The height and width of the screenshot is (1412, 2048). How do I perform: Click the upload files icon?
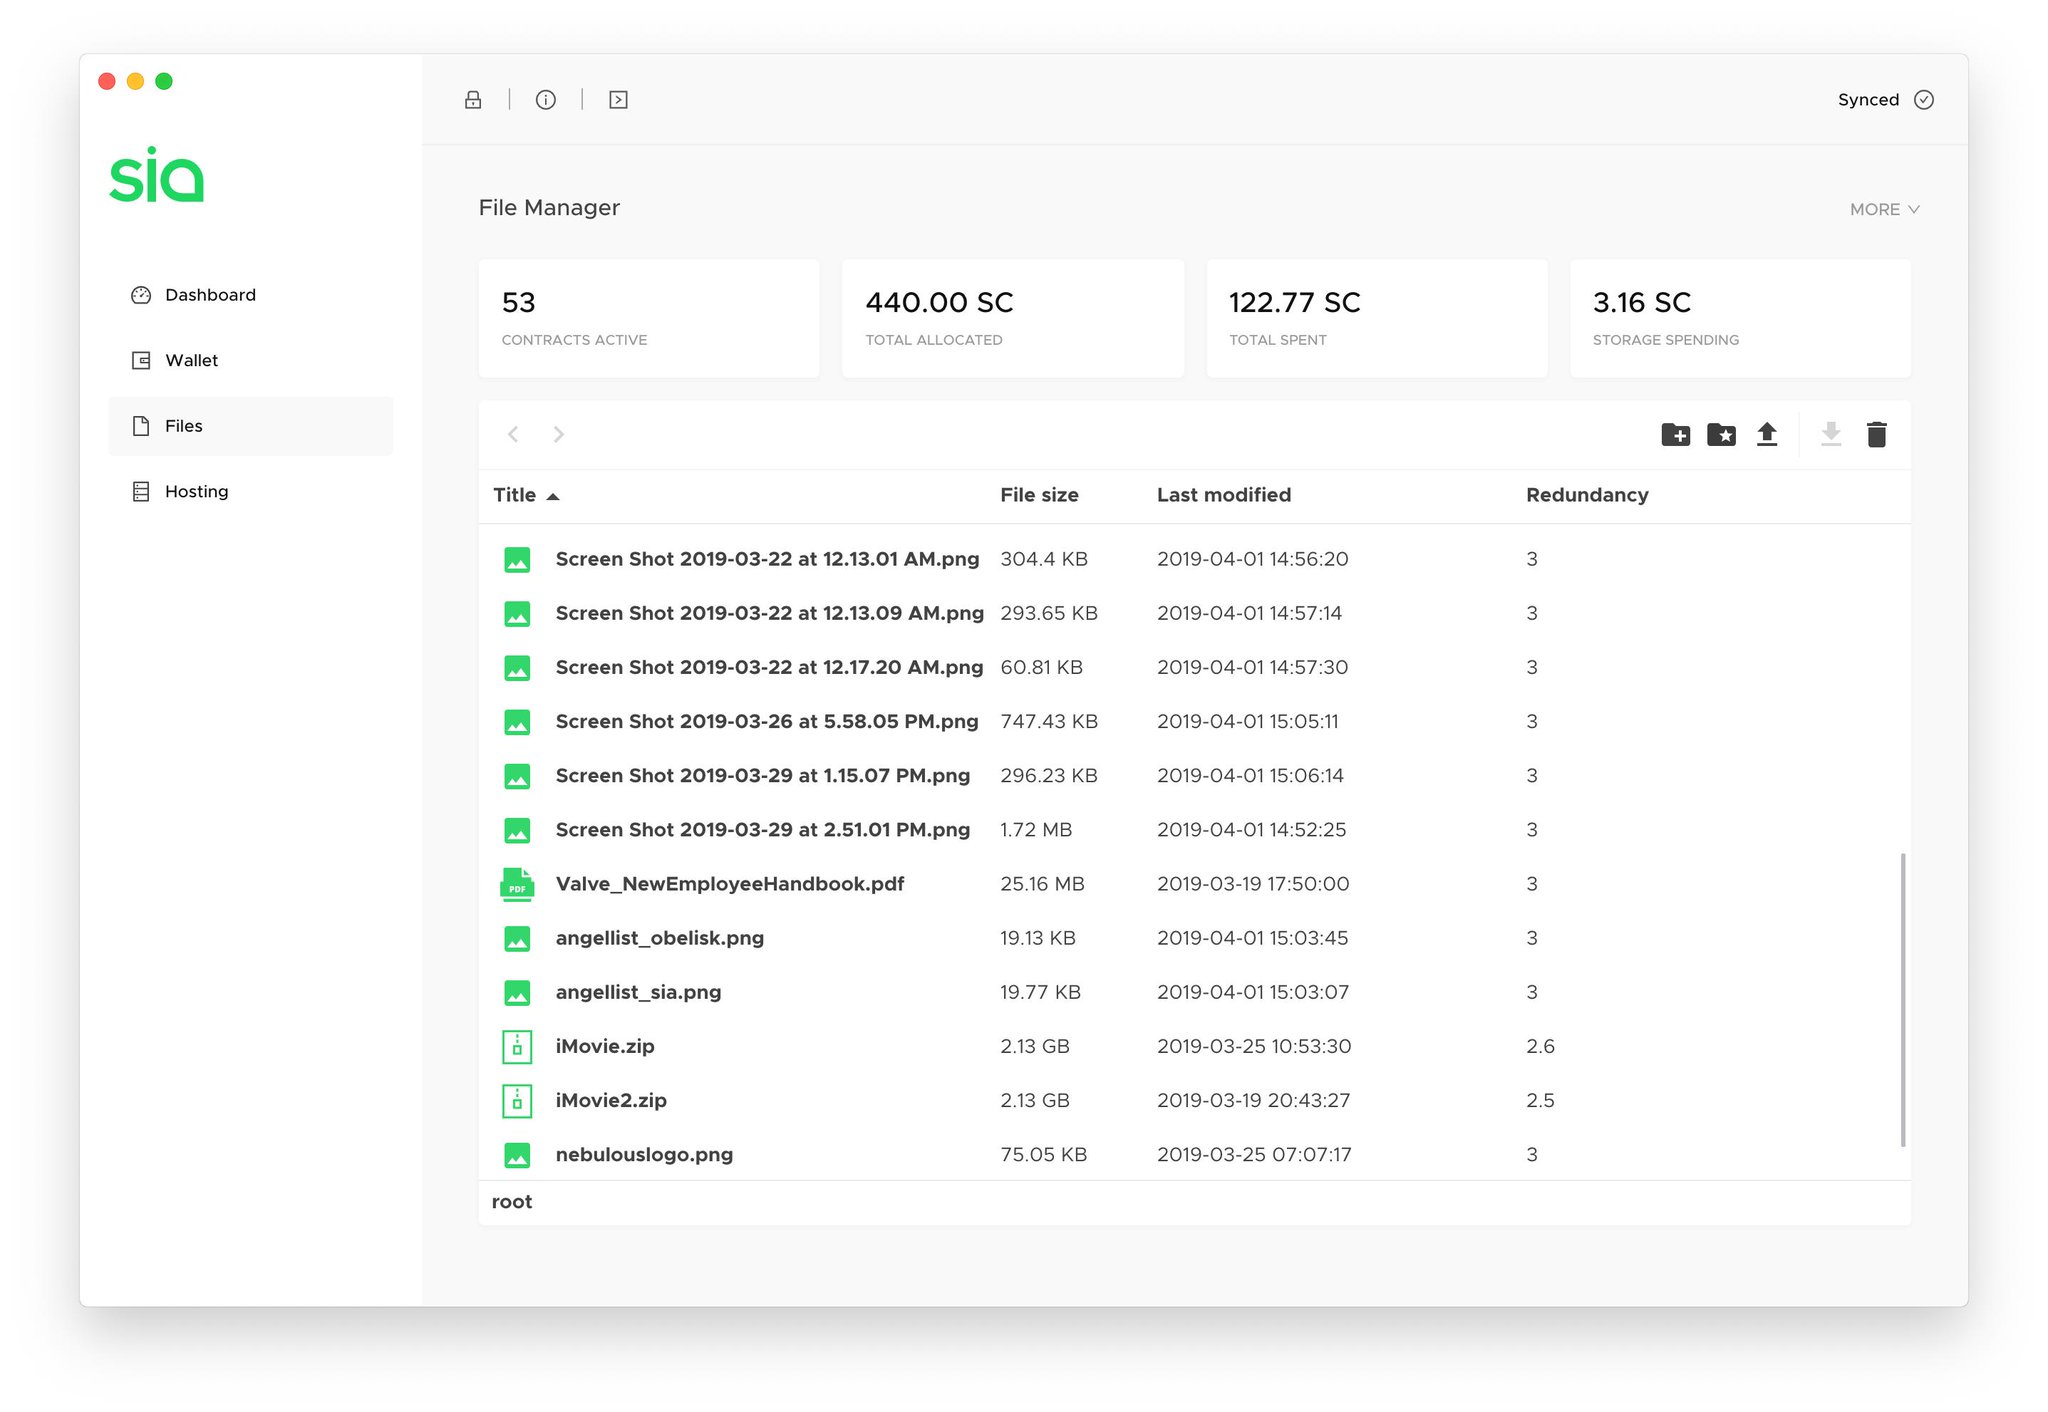click(x=1766, y=436)
